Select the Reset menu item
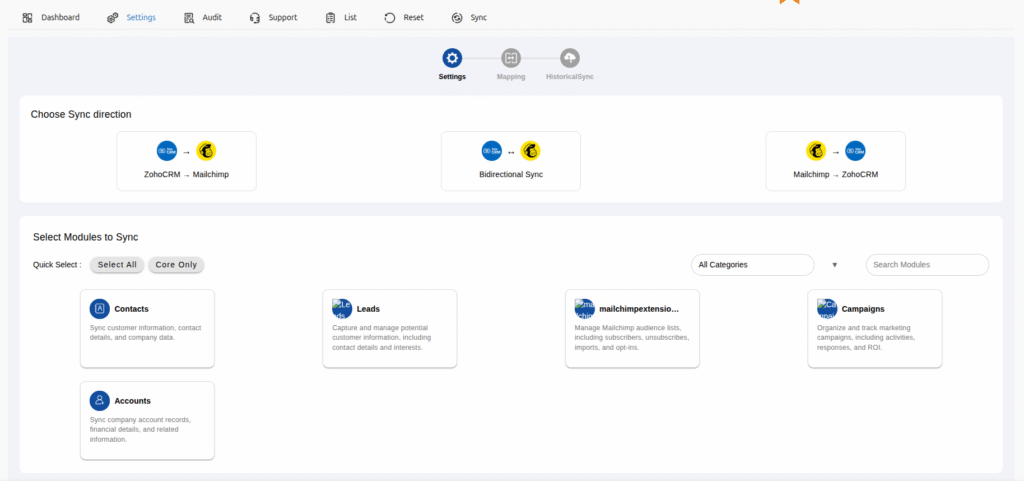The height and width of the screenshot is (481, 1024). point(404,18)
